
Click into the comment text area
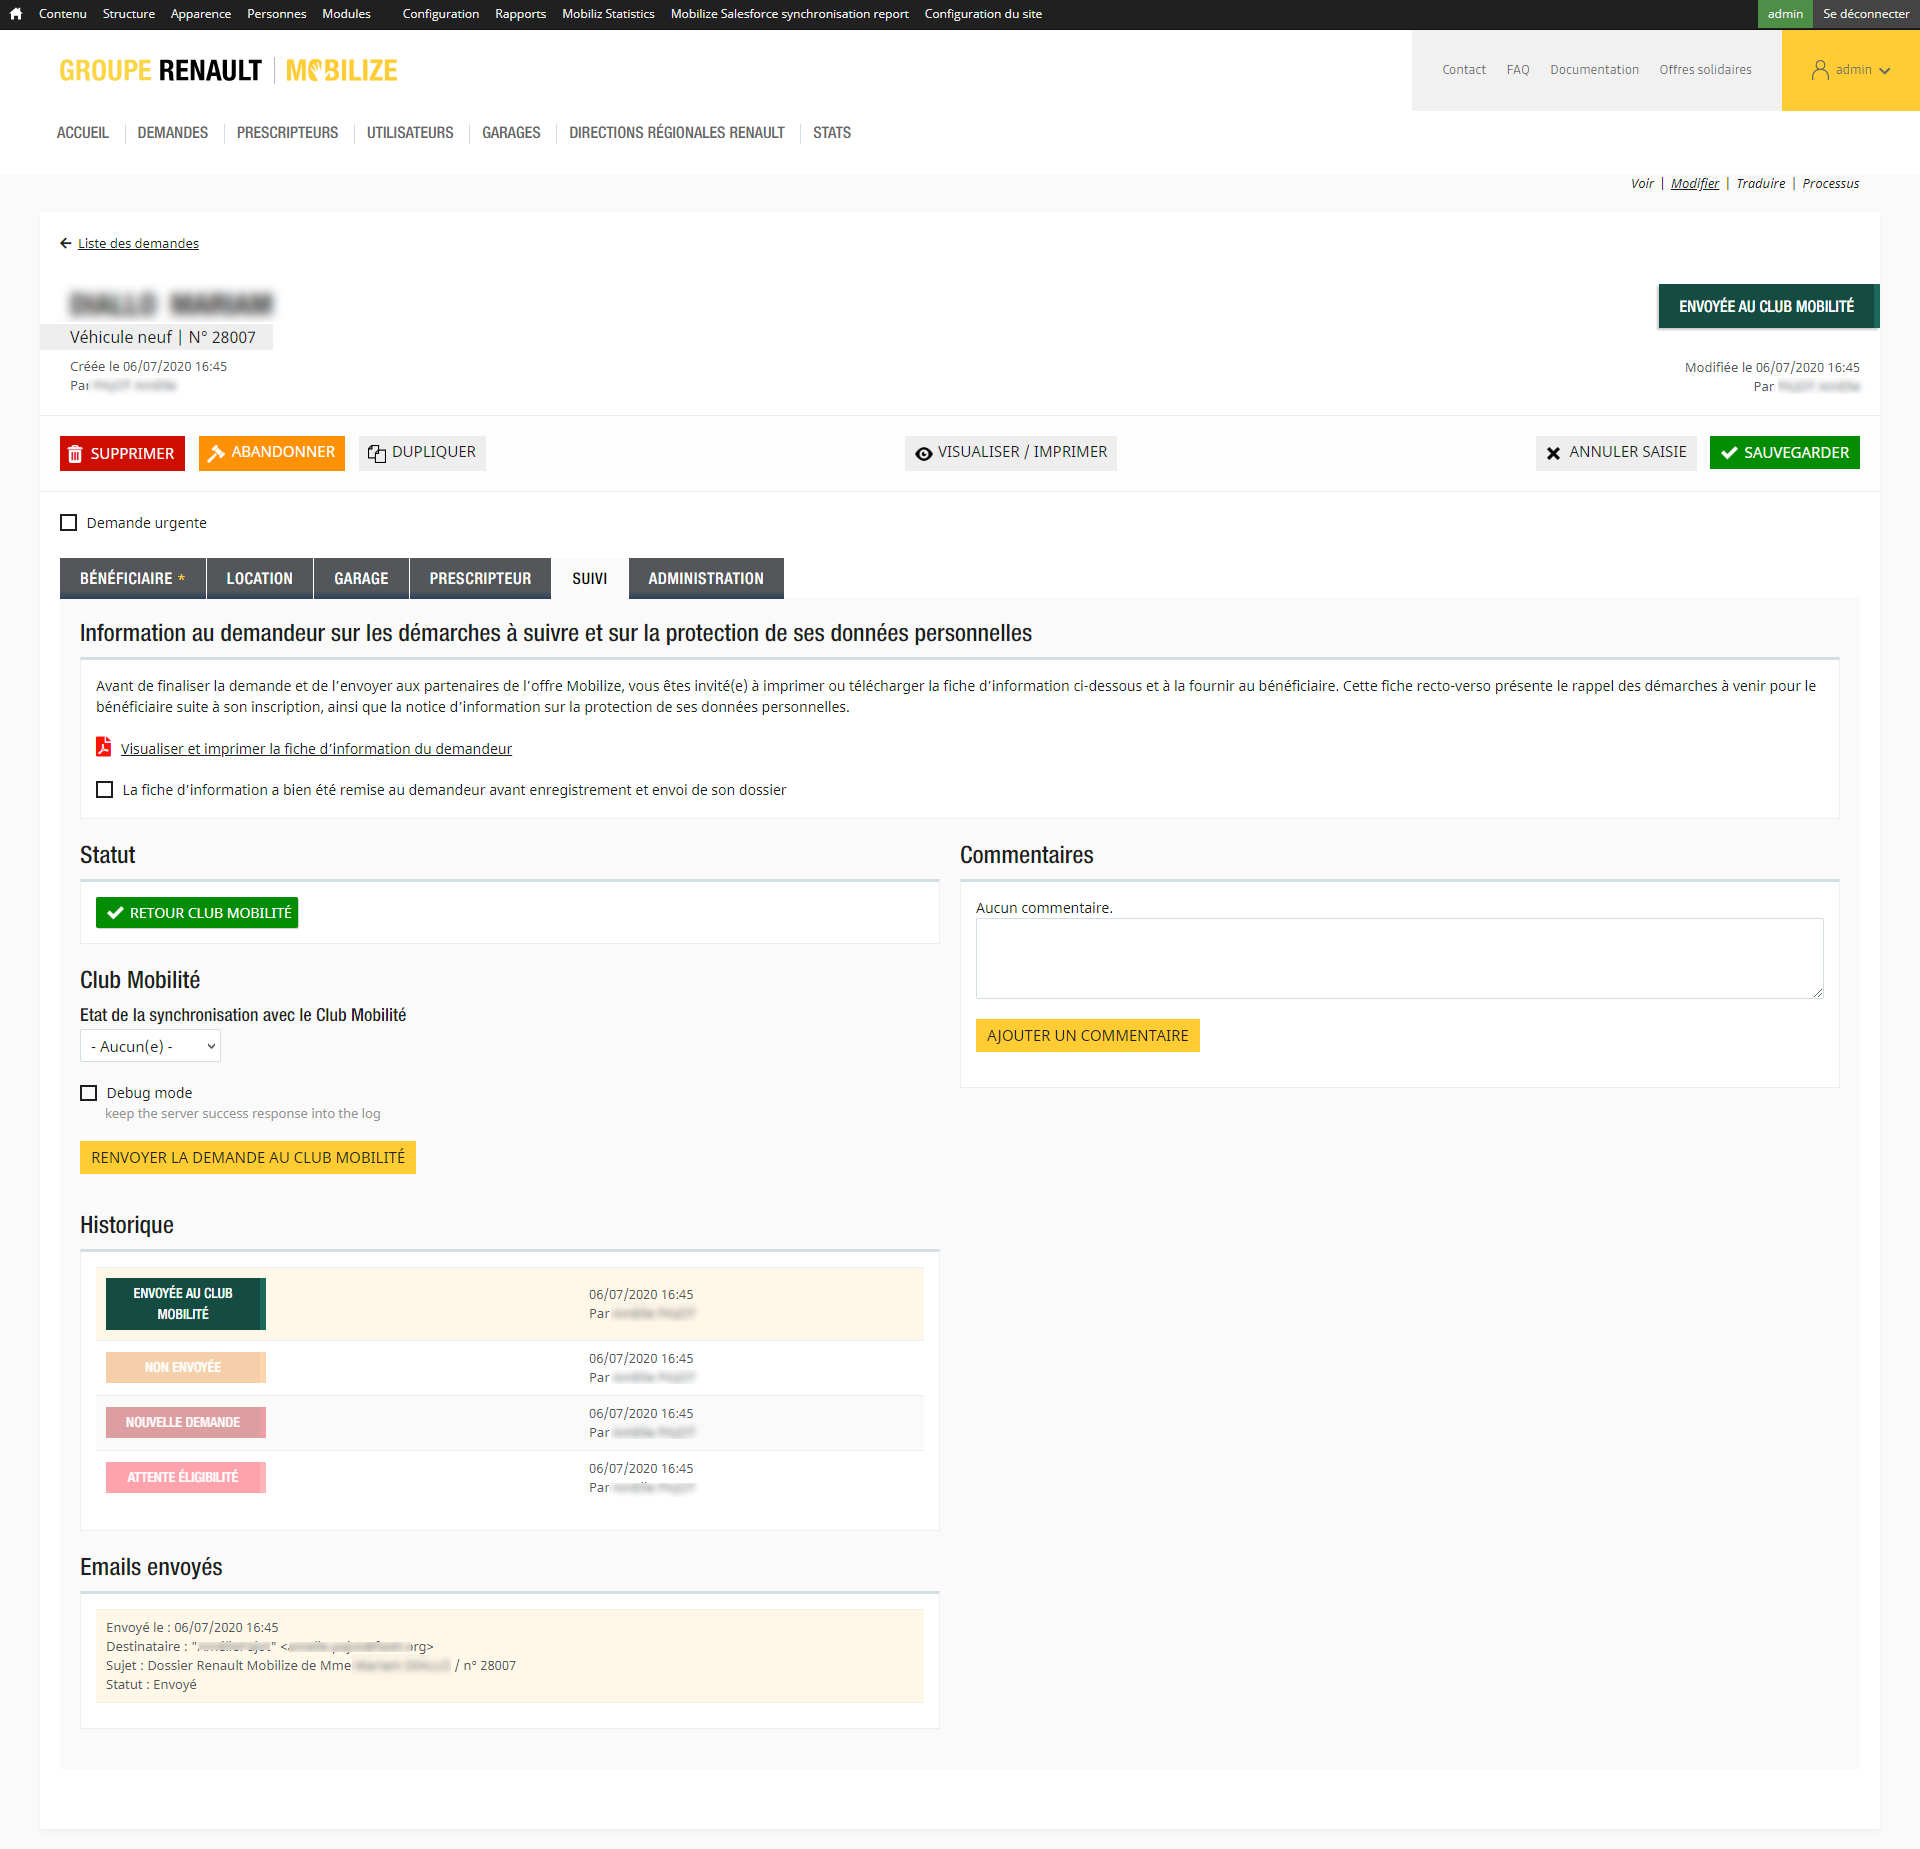pyautogui.click(x=1398, y=958)
